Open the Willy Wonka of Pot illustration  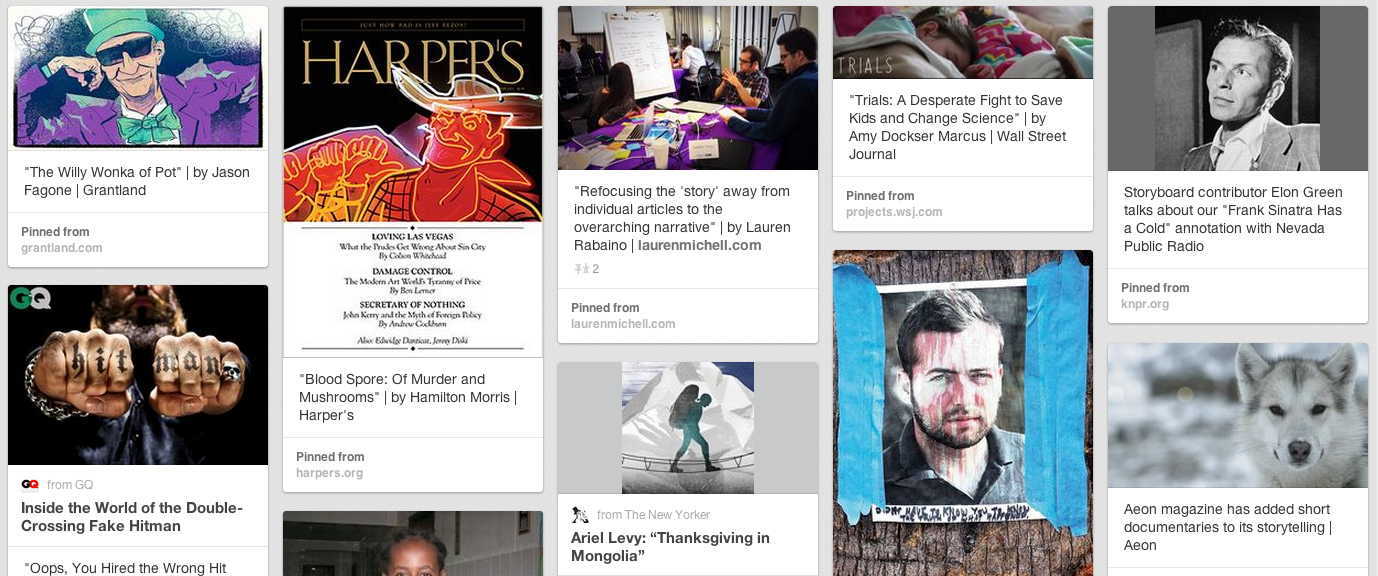click(x=138, y=78)
